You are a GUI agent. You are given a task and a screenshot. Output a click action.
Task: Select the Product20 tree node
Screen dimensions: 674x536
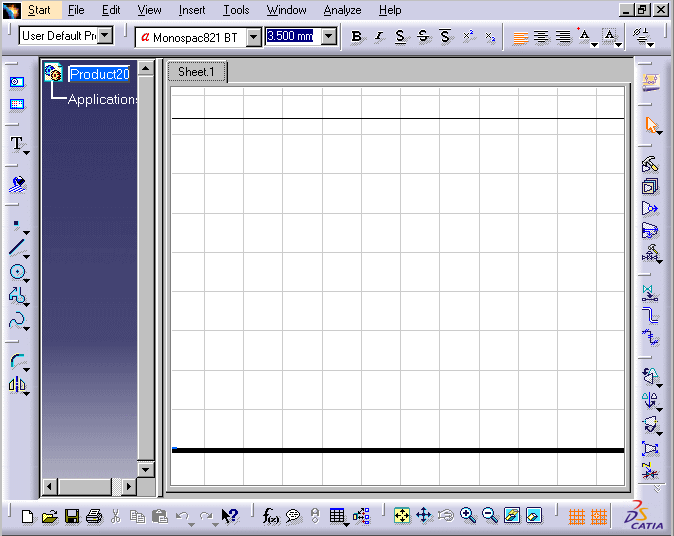click(99, 74)
